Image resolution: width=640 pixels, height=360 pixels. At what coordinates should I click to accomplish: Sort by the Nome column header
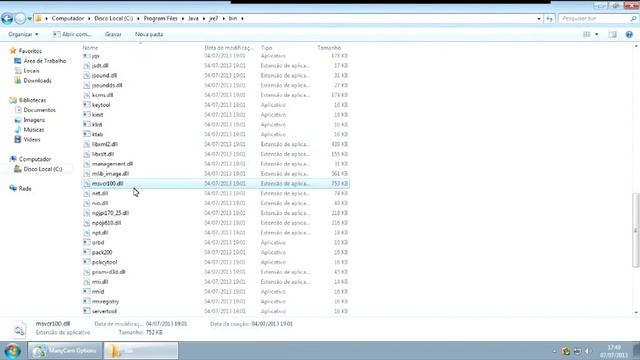tap(90, 48)
